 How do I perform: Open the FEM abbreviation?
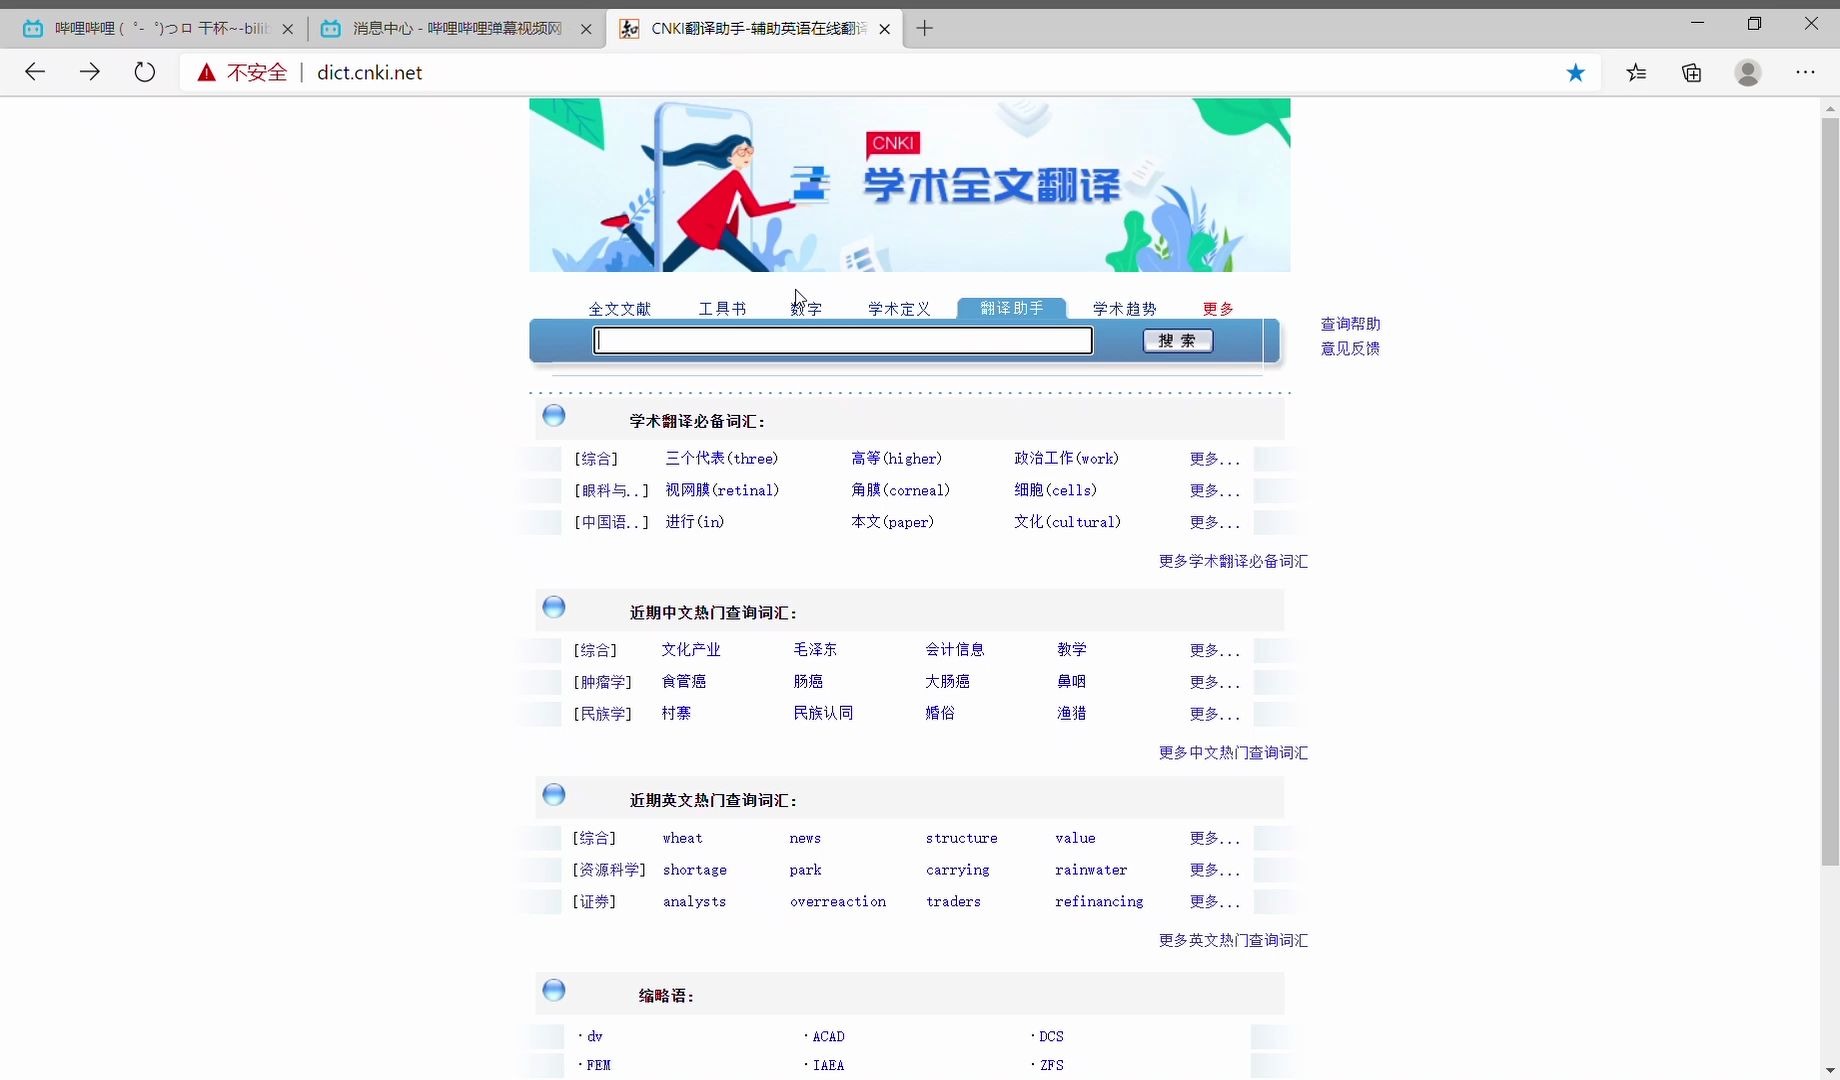pos(598,1066)
